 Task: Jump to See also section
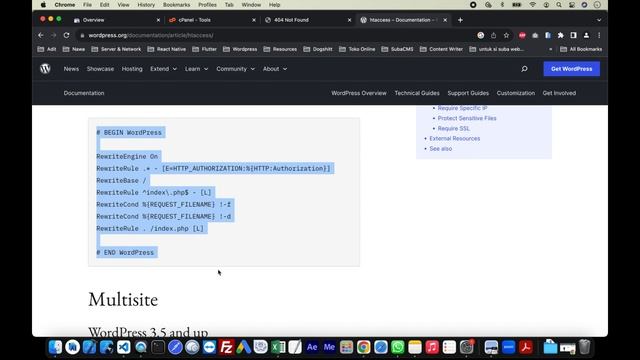(440, 149)
